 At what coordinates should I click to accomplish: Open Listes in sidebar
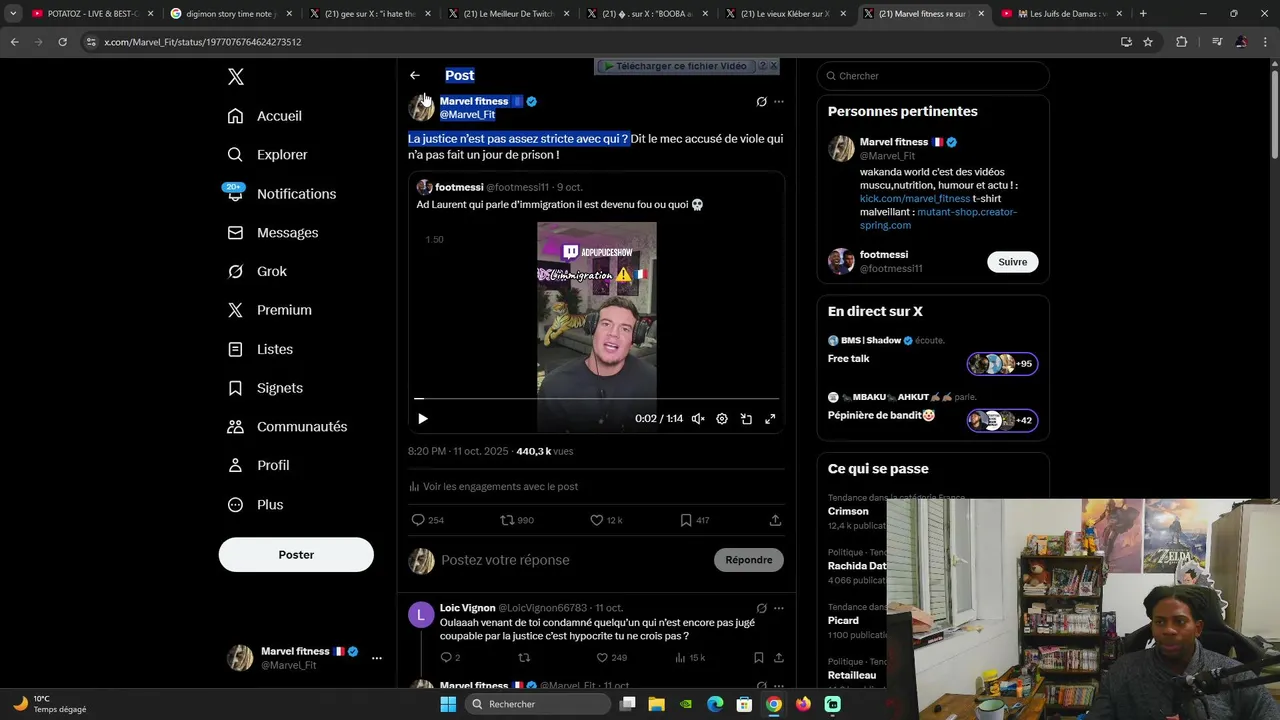tap(260, 349)
